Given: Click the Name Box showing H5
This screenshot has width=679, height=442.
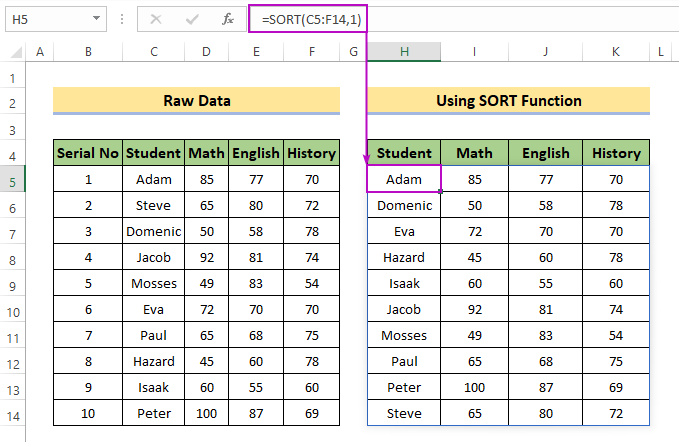Looking at the screenshot, I should pyautogui.click(x=45, y=19).
